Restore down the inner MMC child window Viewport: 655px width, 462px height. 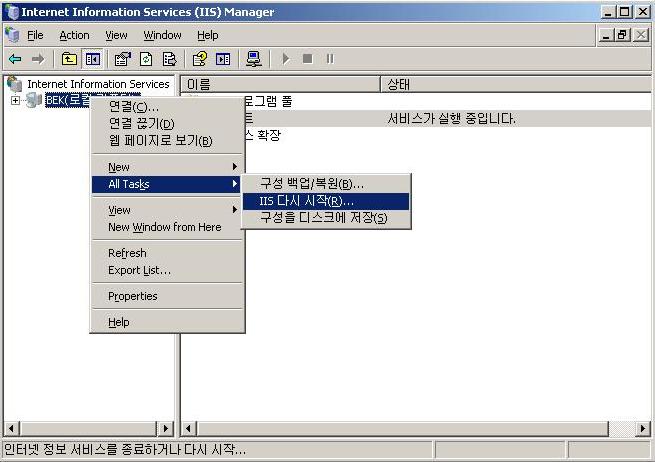pos(622,35)
